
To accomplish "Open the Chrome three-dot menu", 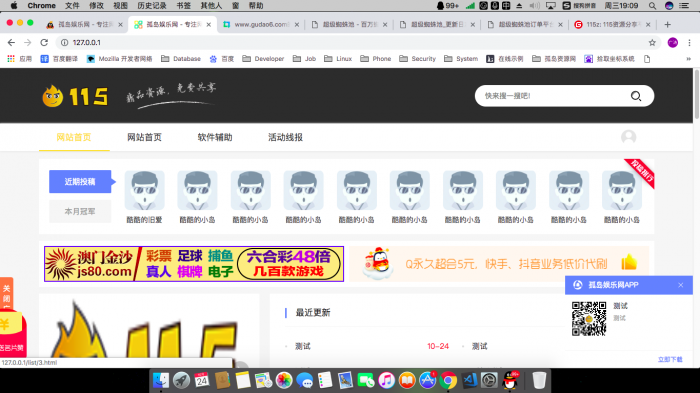I will pos(689,42).
